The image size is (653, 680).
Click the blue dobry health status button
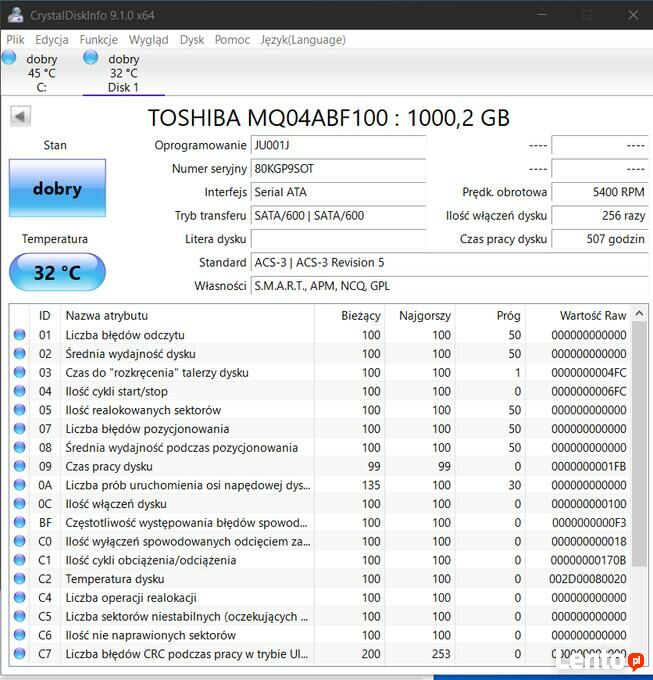coord(57,188)
